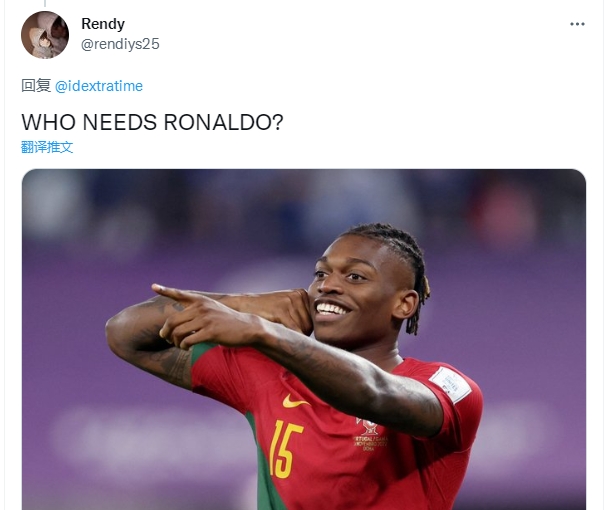Click the 翻译推文 translate tweet link
604x510 pixels.
[47, 147]
